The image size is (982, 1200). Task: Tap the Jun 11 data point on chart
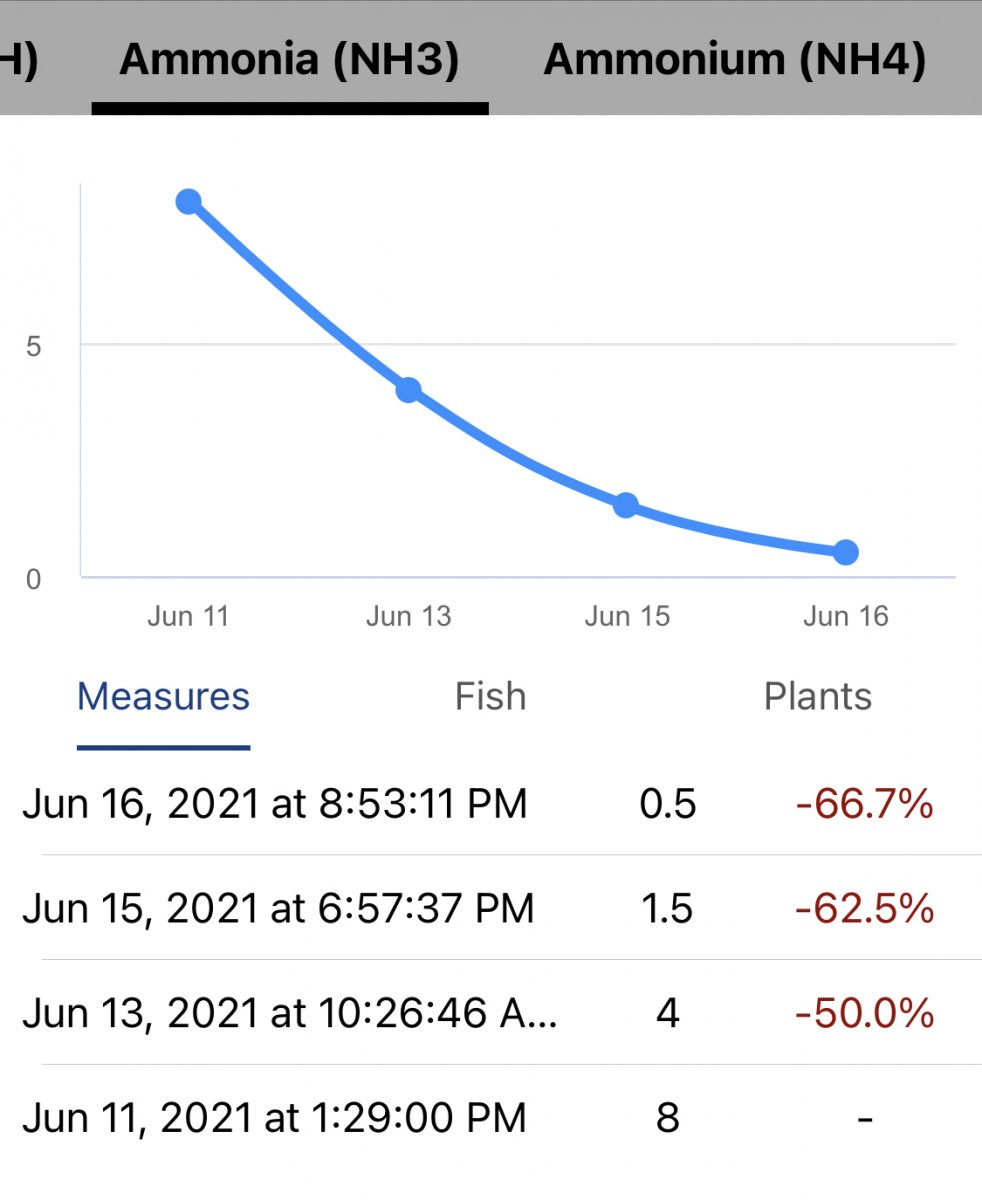click(x=188, y=202)
